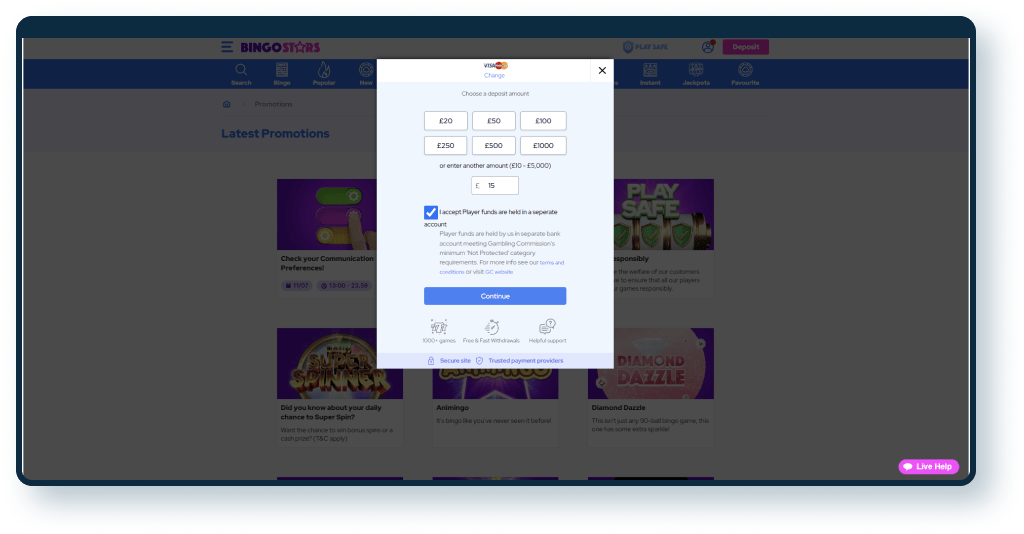The height and width of the screenshot is (534, 1024).
Task: Change the Visa/Mastercard payment method
Action: tap(495, 75)
